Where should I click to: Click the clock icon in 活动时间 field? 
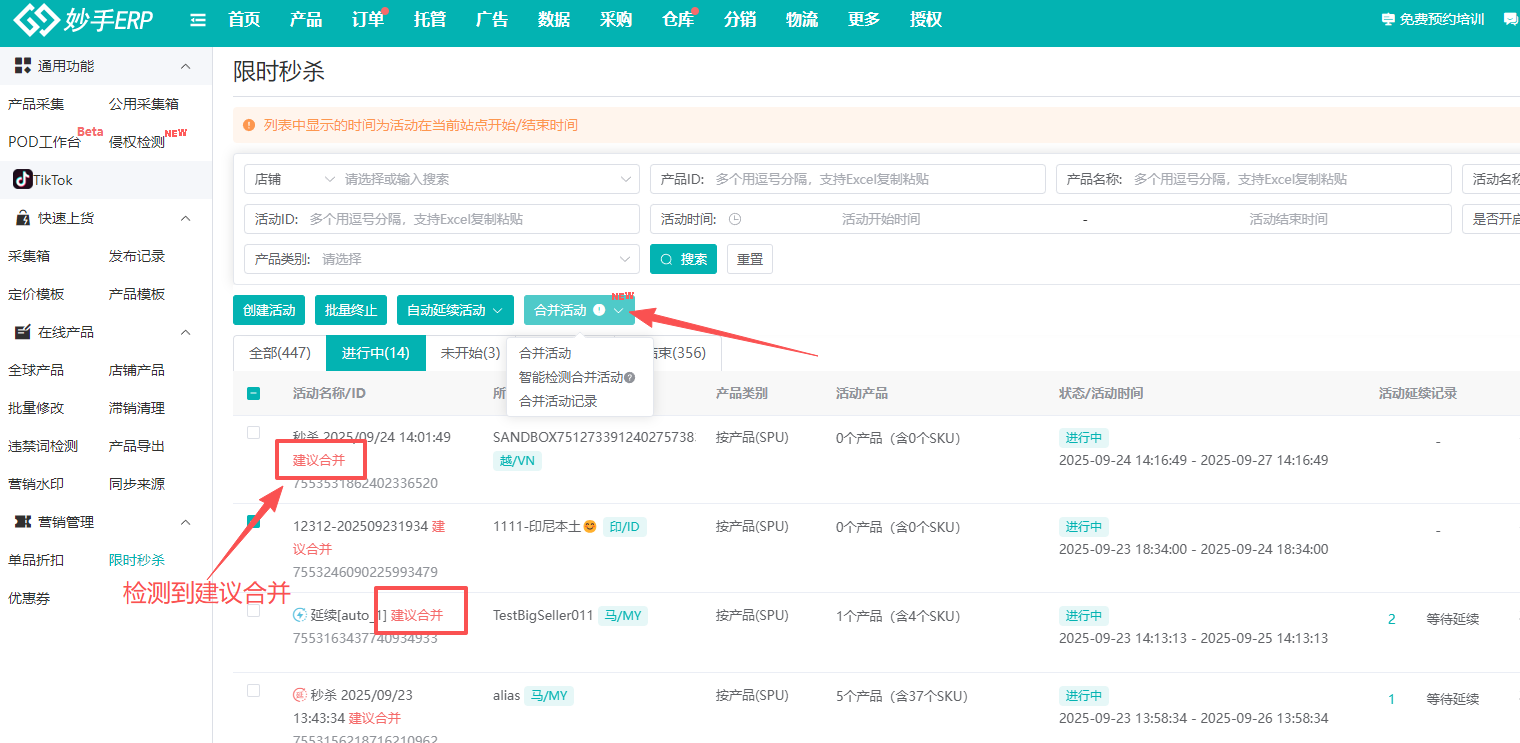click(735, 219)
